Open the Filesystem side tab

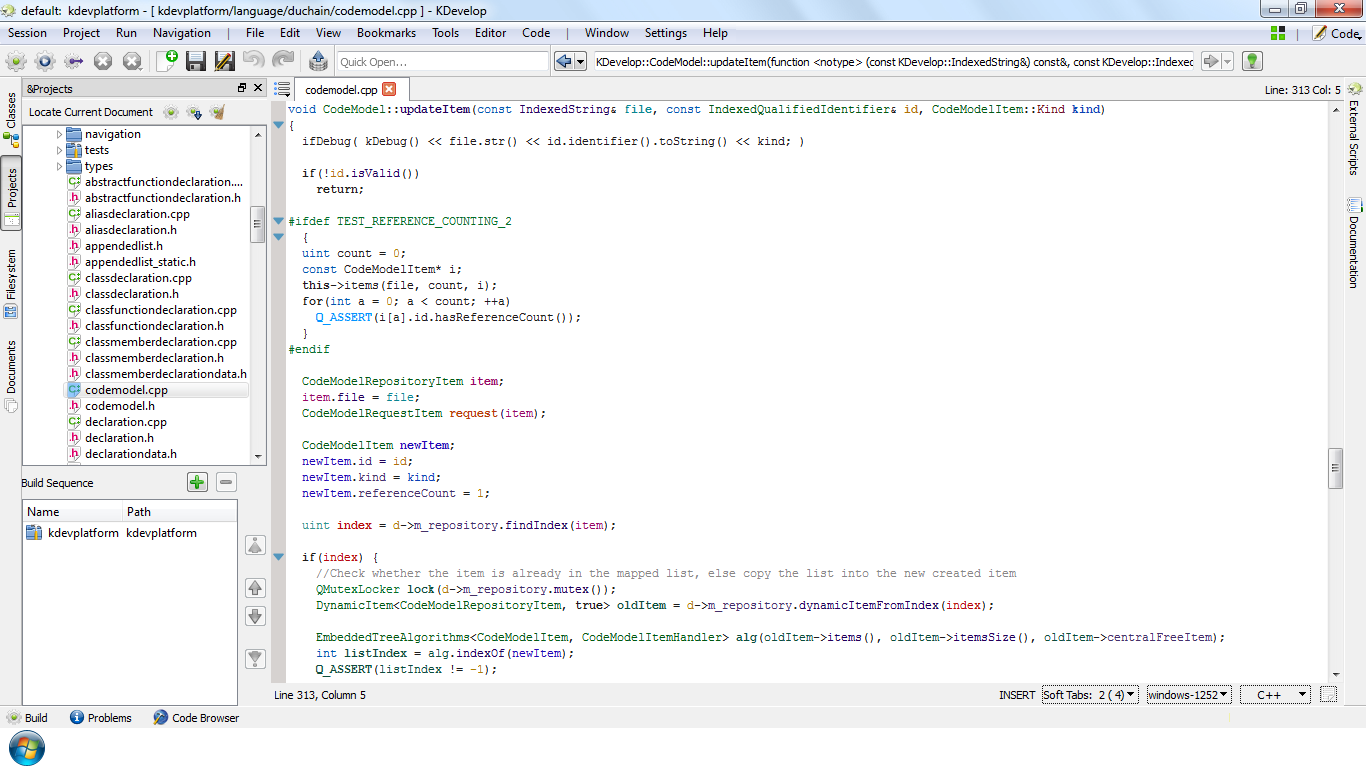[11, 283]
